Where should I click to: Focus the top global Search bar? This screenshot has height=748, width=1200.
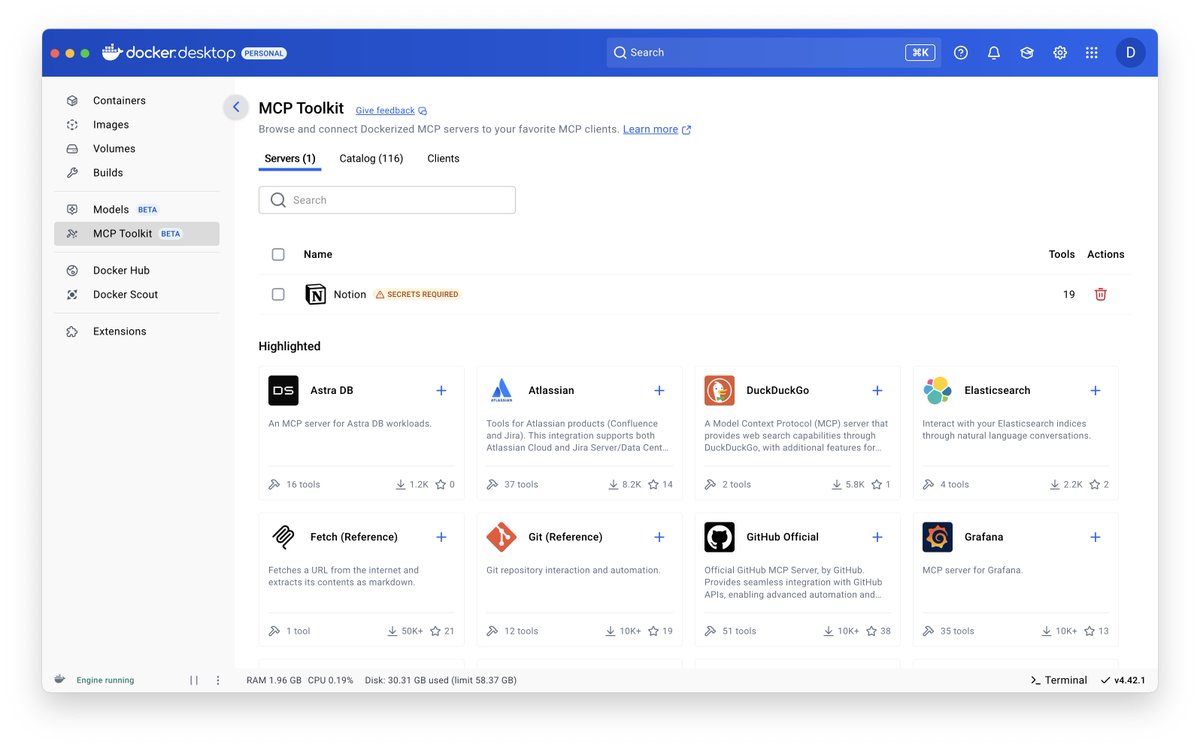(773, 52)
